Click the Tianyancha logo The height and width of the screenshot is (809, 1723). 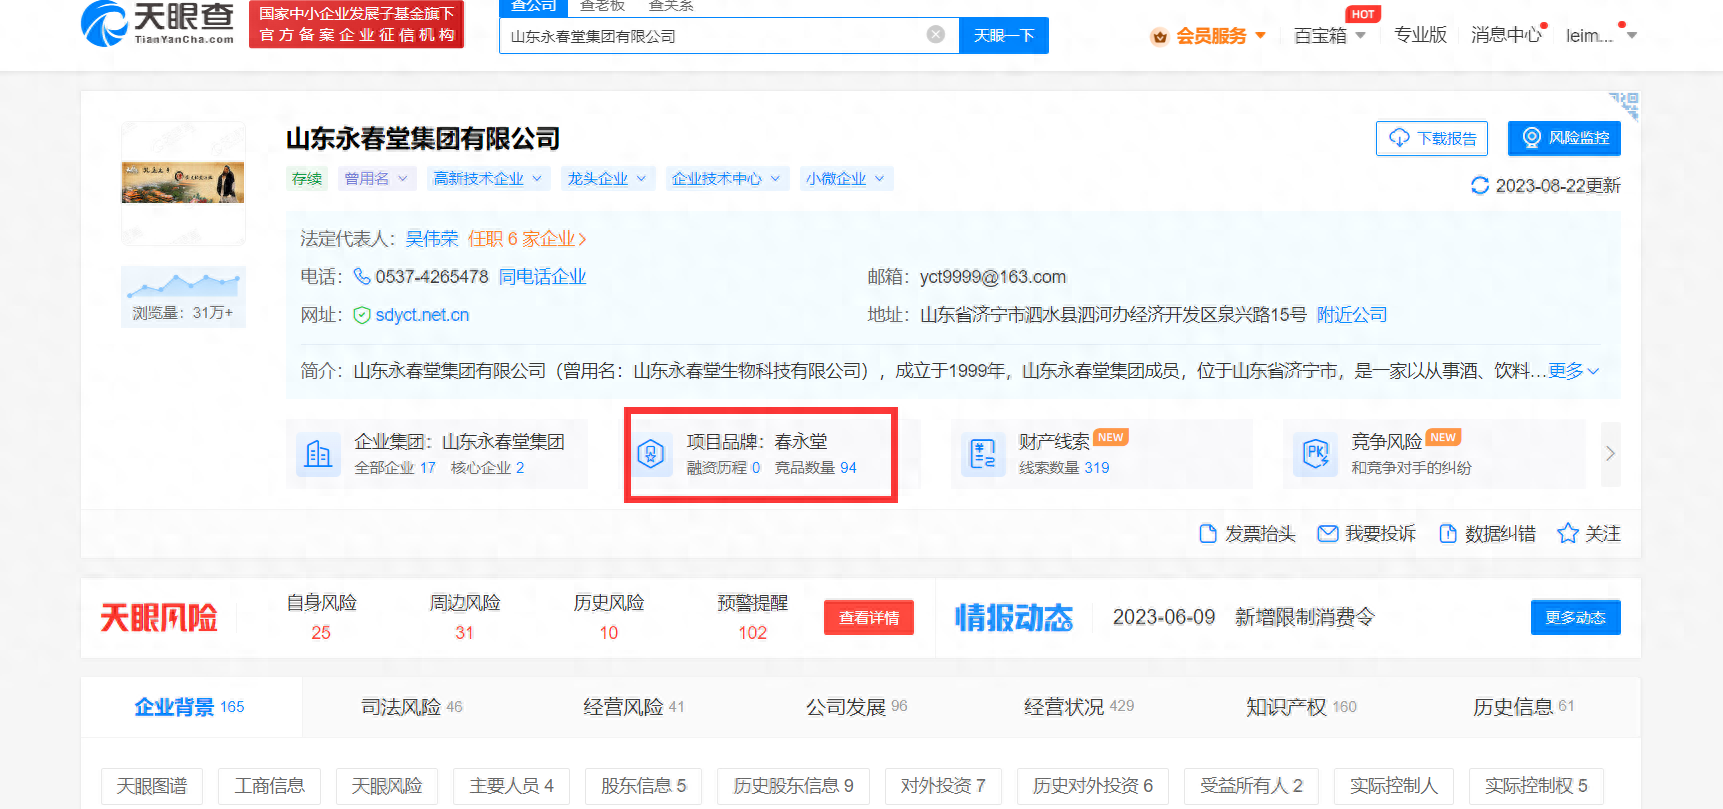157,23
